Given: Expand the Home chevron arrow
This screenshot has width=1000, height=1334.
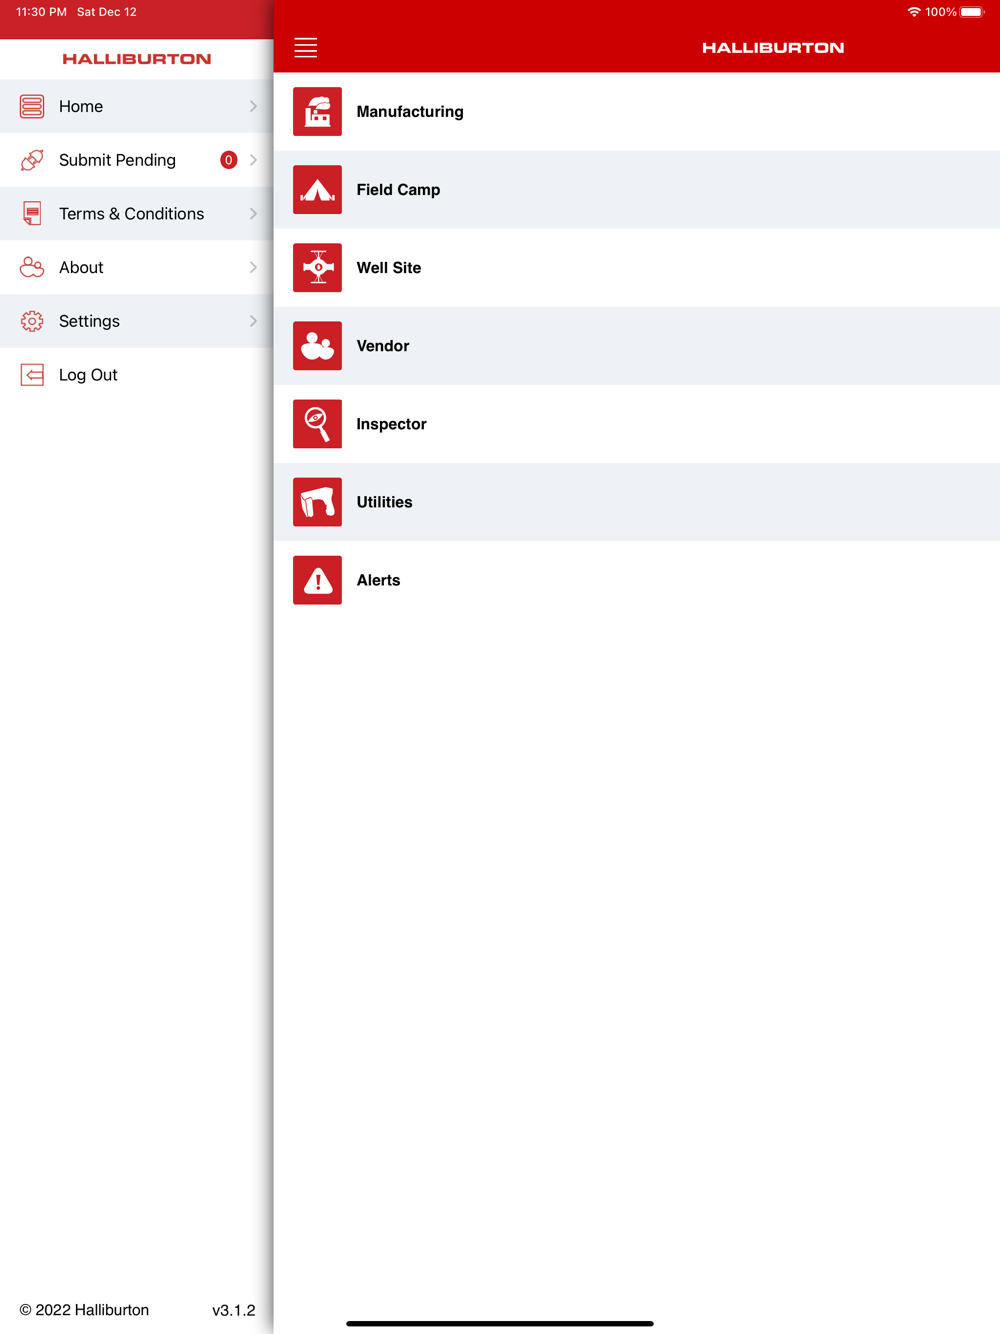Looking at the screenshot, I should [x=253, y=106].
